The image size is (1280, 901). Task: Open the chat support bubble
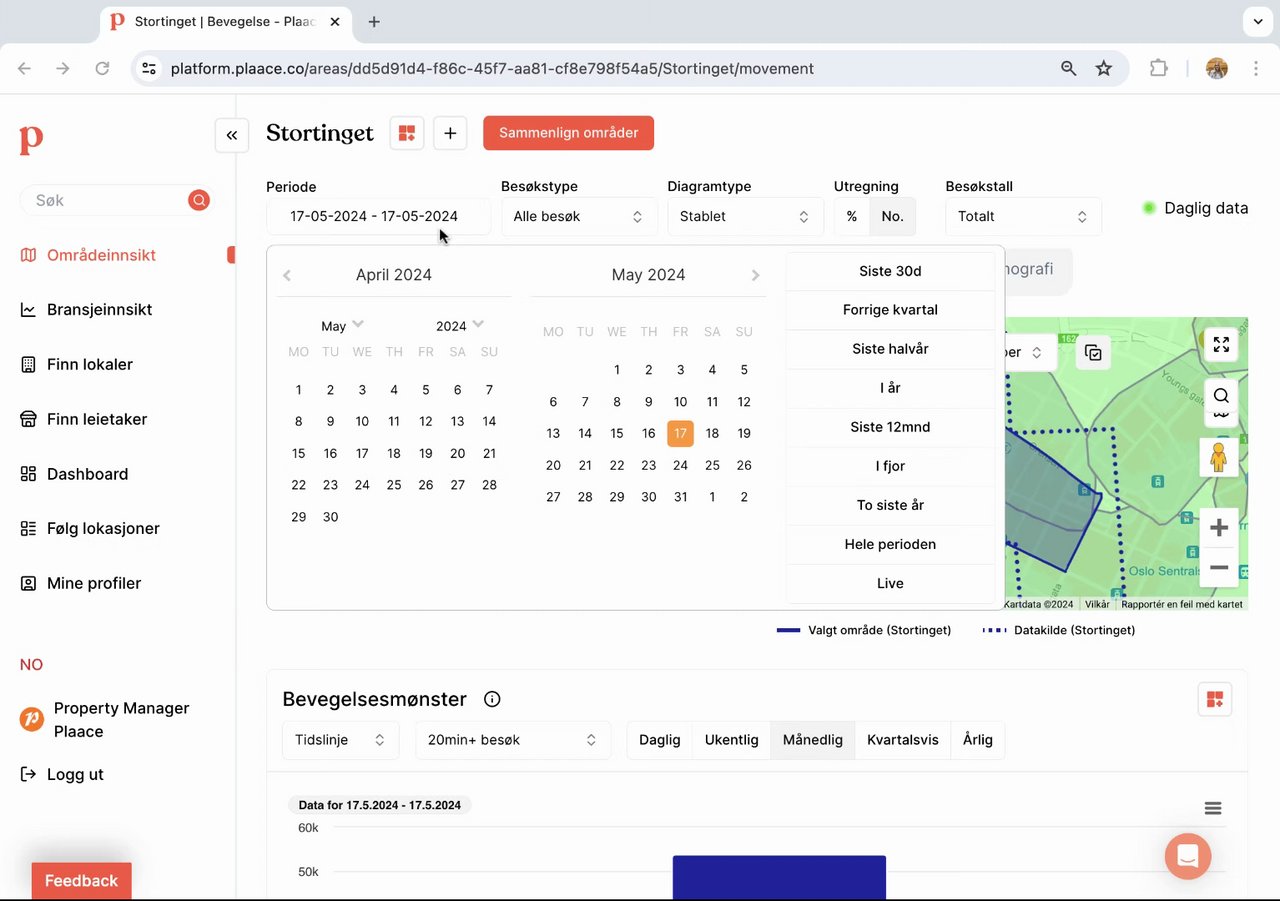click(1188, 856)
